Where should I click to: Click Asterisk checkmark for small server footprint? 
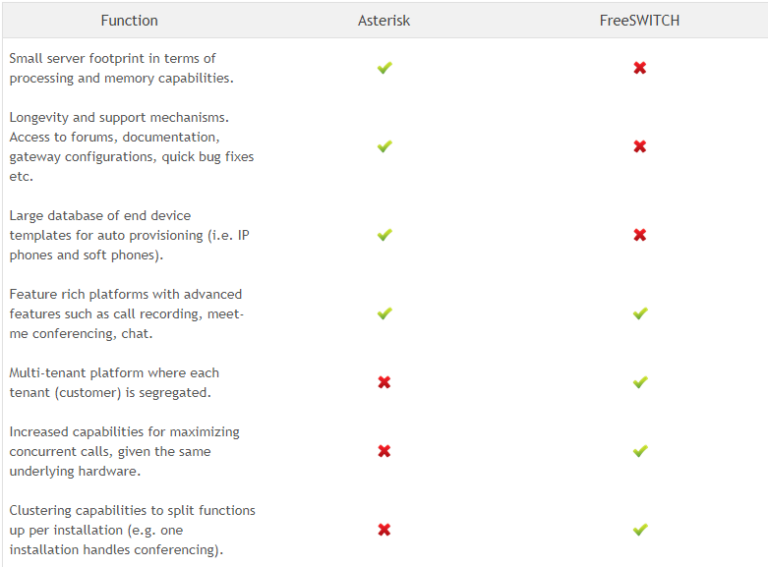[384, 68]
